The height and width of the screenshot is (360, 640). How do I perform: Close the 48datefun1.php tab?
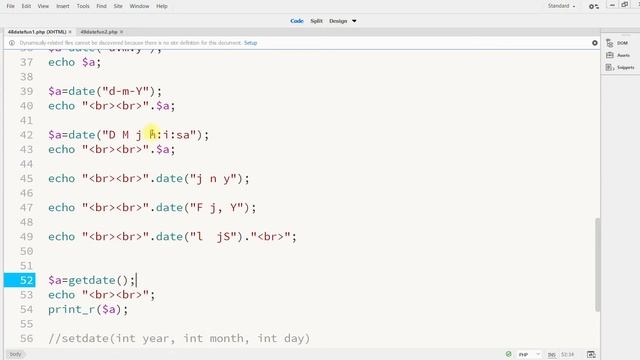70,32
